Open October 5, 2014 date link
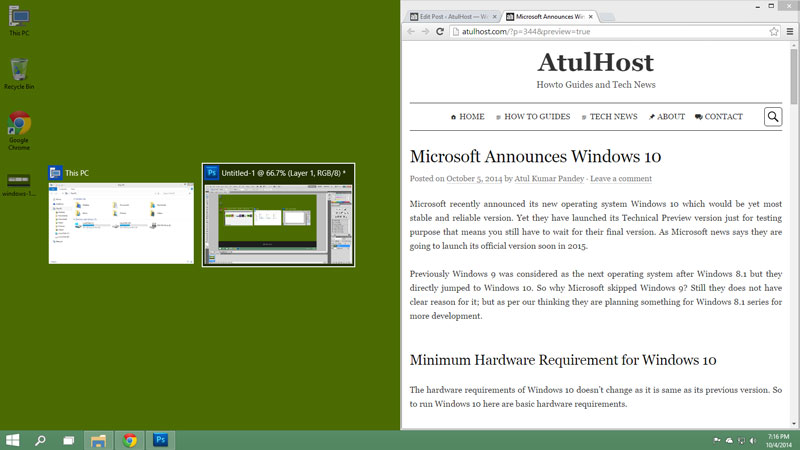This screenshot has height=450, width=800. [x=474, y=179]
